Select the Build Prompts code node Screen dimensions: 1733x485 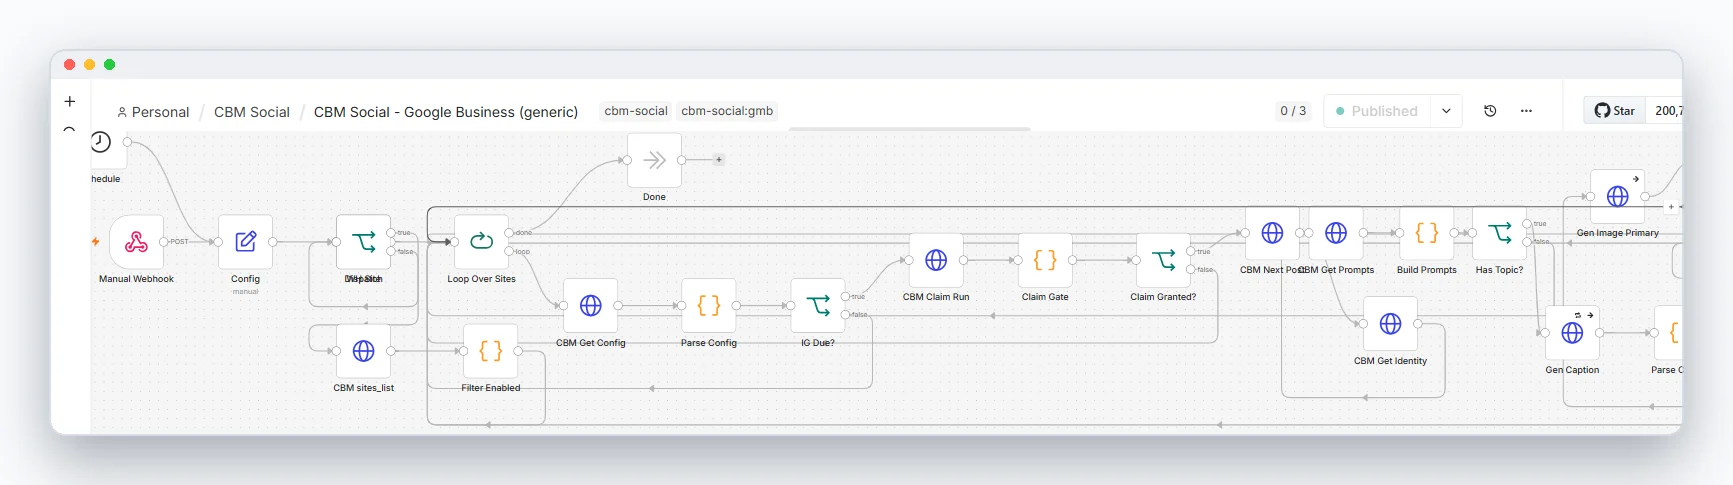tap(1426, 233)
